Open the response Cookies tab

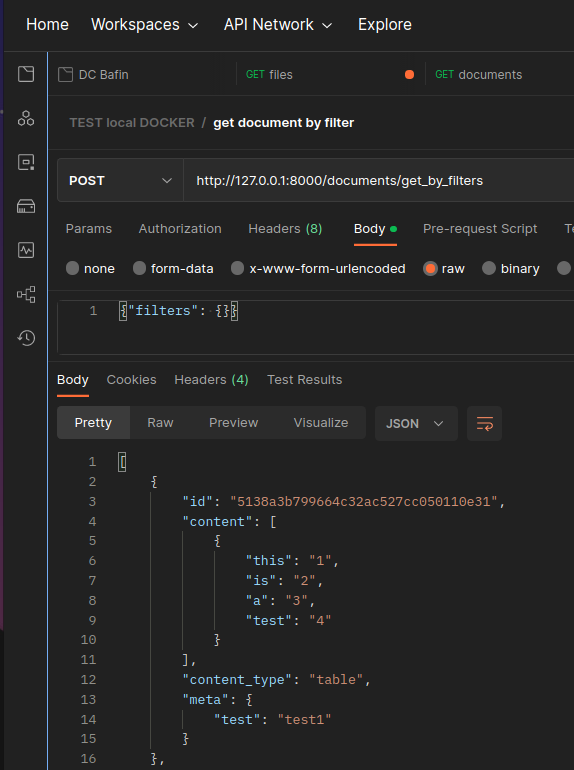[131, 380]
